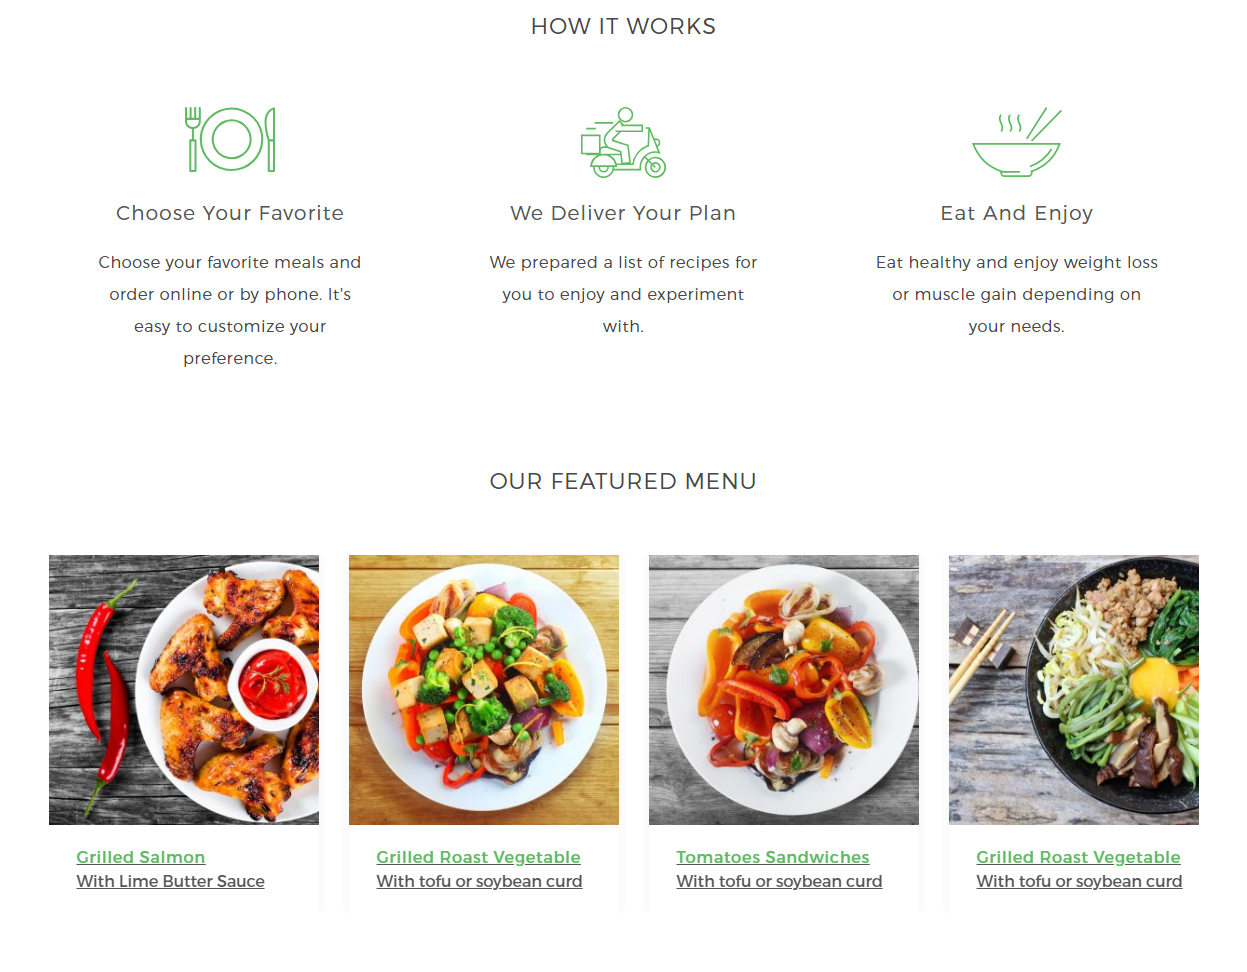
Task: Click the Choose Your Favorite heading
Action: [230, 213]
